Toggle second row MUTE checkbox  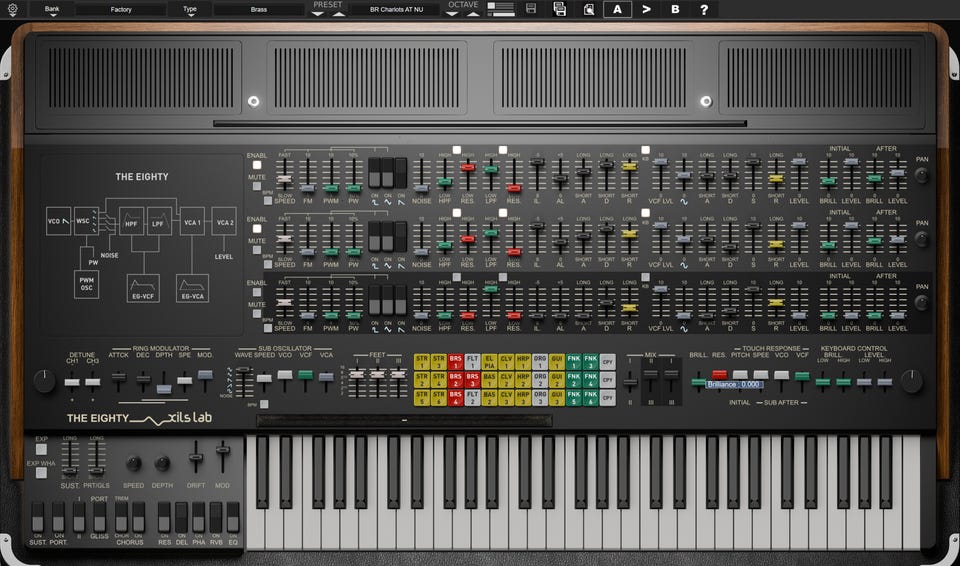[257, 250]
